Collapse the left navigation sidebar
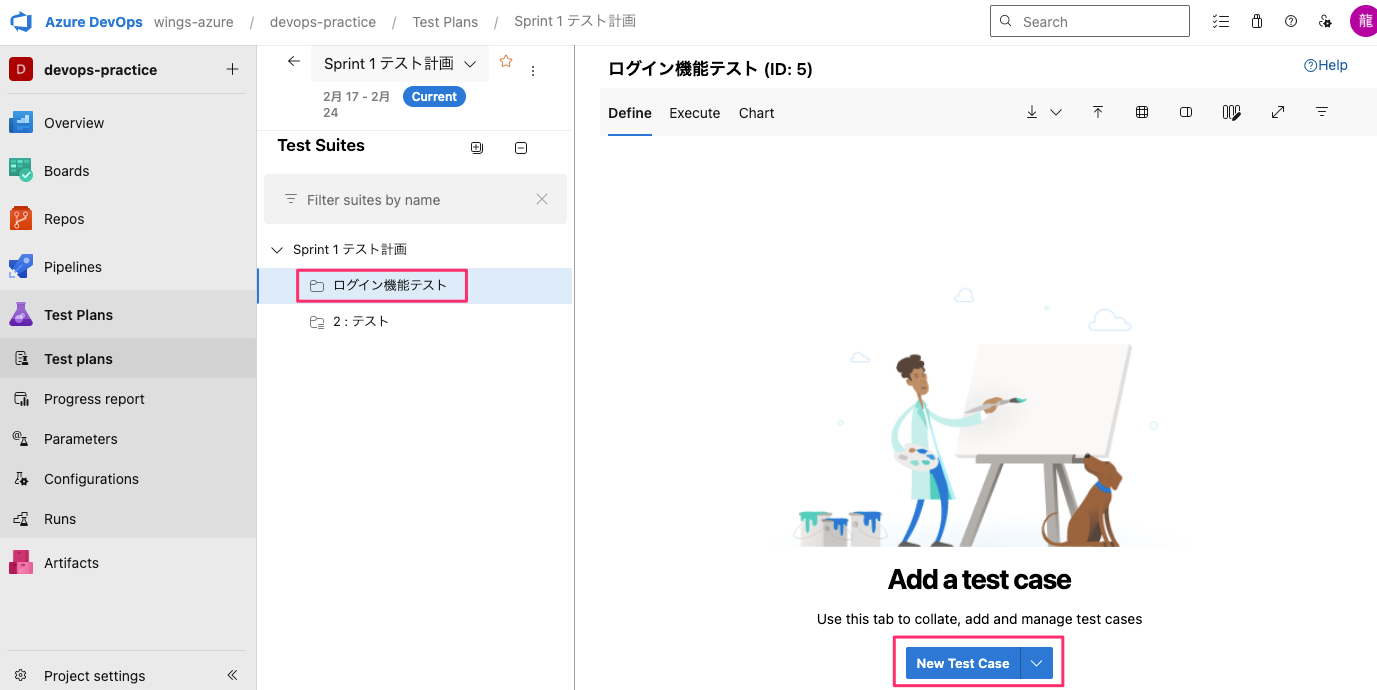This screenshot has height=690, width=1377. (232, 675)
